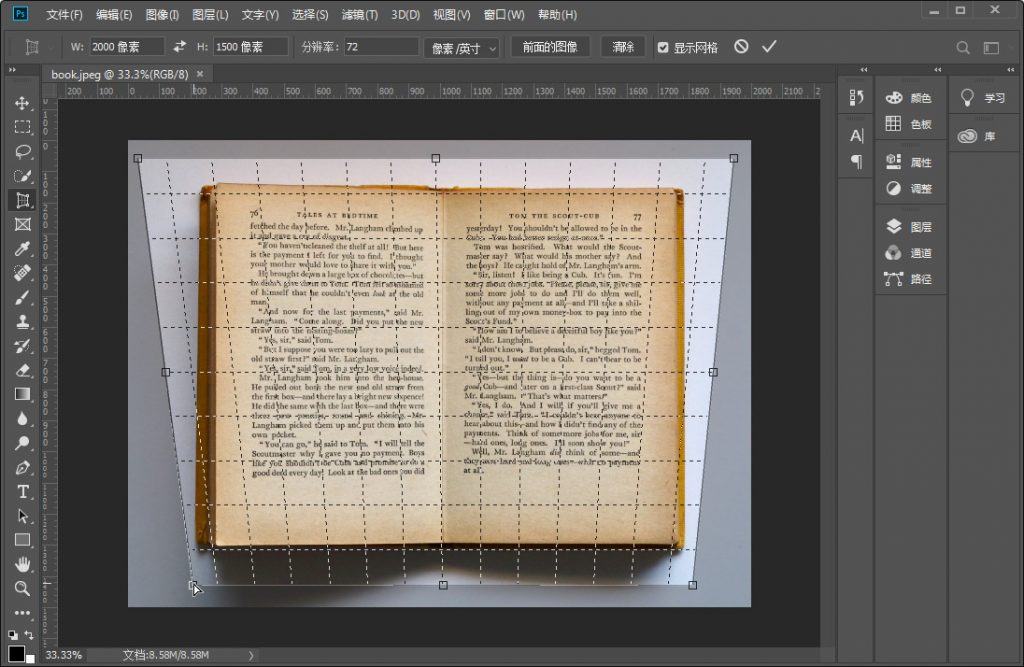1024x667 pixels.
Task: Select the Rectangle shape tool
Action: pyautogui.click(x=22, y=540)
